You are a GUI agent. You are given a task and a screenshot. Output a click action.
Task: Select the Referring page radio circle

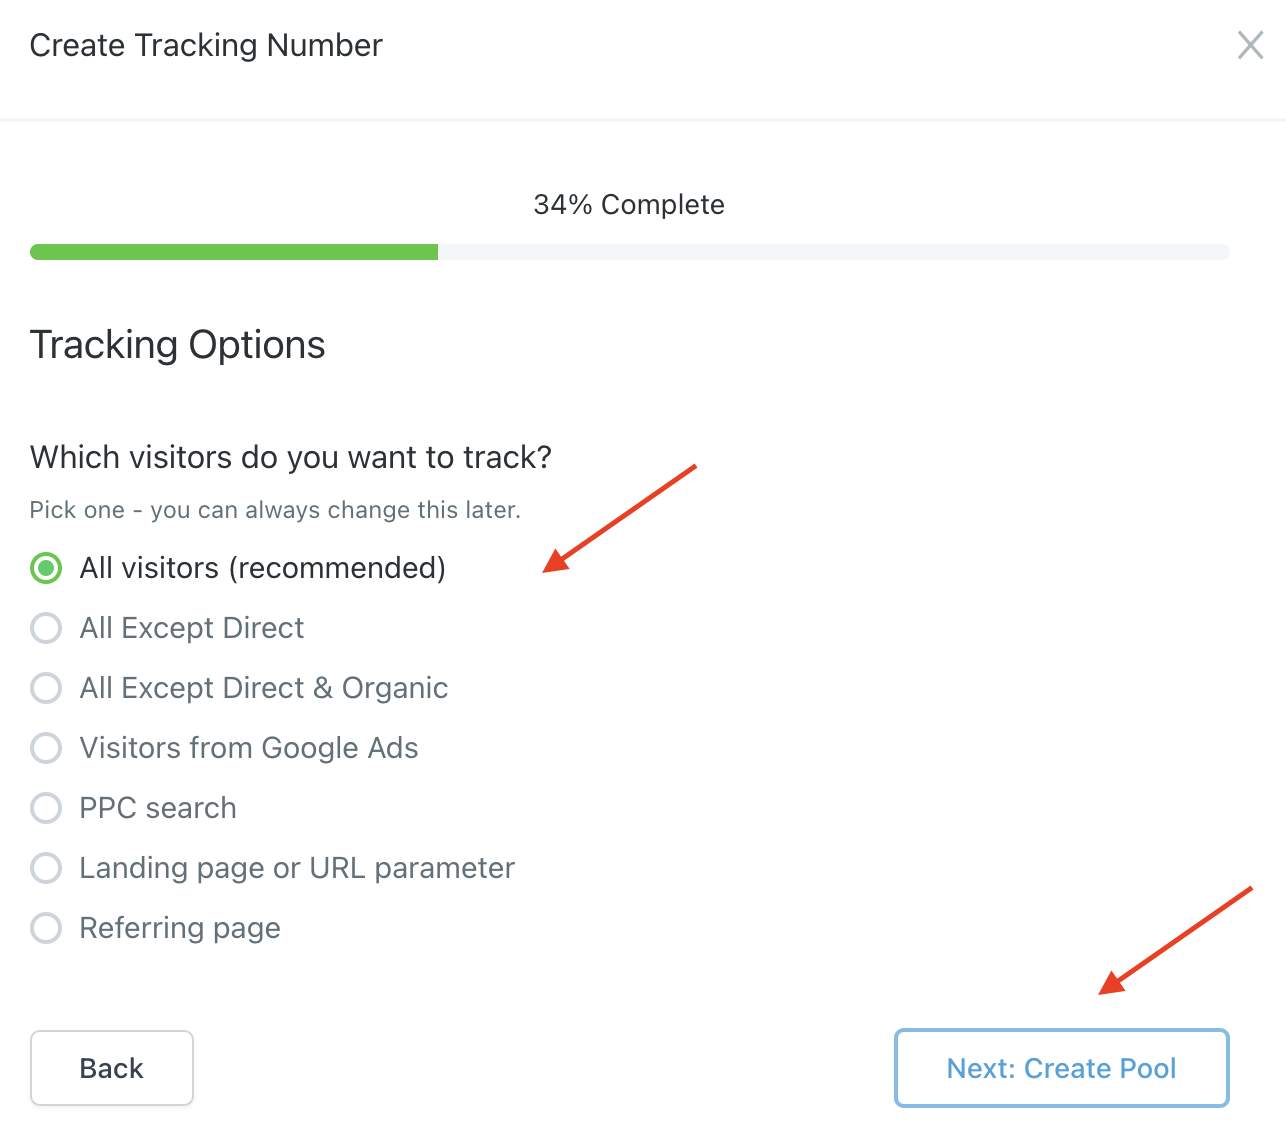[46, 928]
